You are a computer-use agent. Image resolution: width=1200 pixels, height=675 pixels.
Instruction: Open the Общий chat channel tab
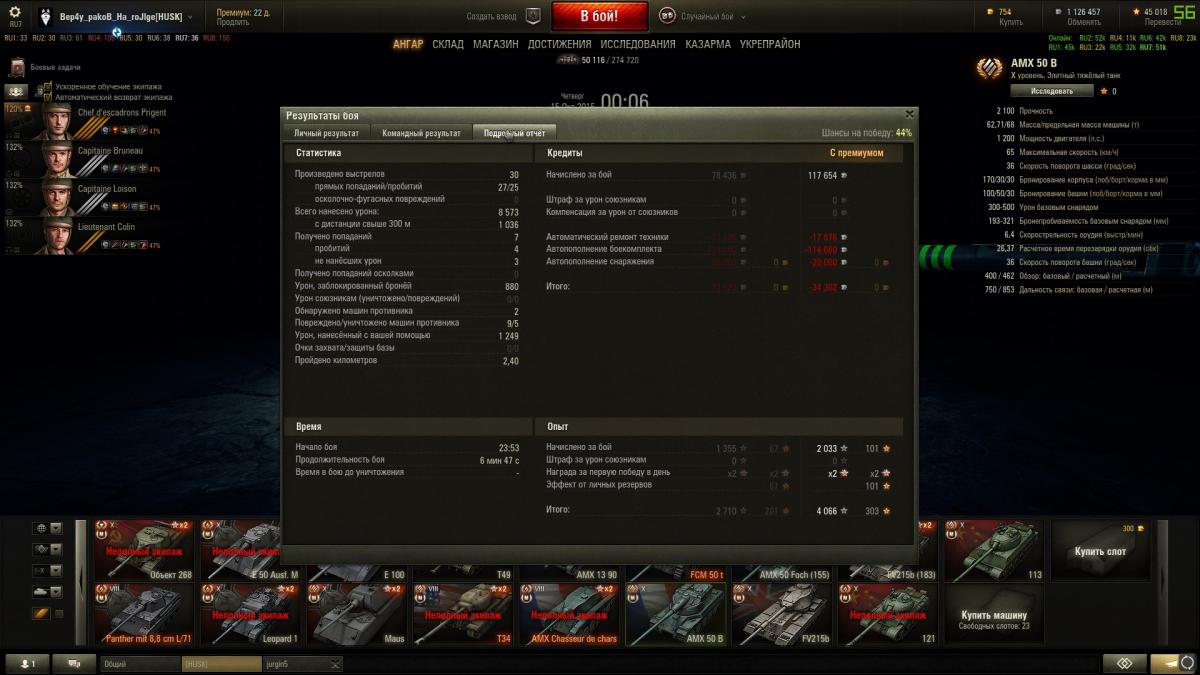click(140, 663)
